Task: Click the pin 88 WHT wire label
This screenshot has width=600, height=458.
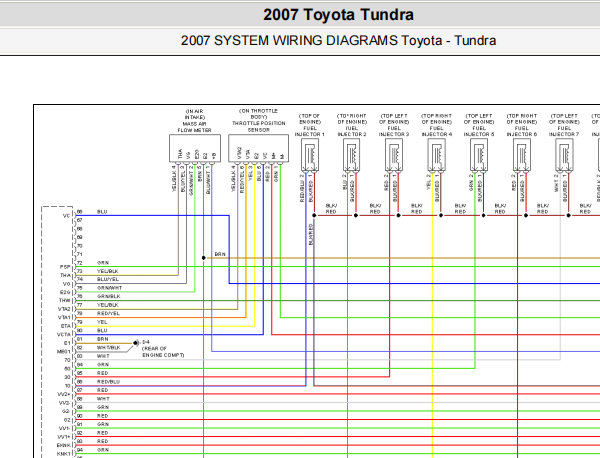Action: tap(103, 399)
